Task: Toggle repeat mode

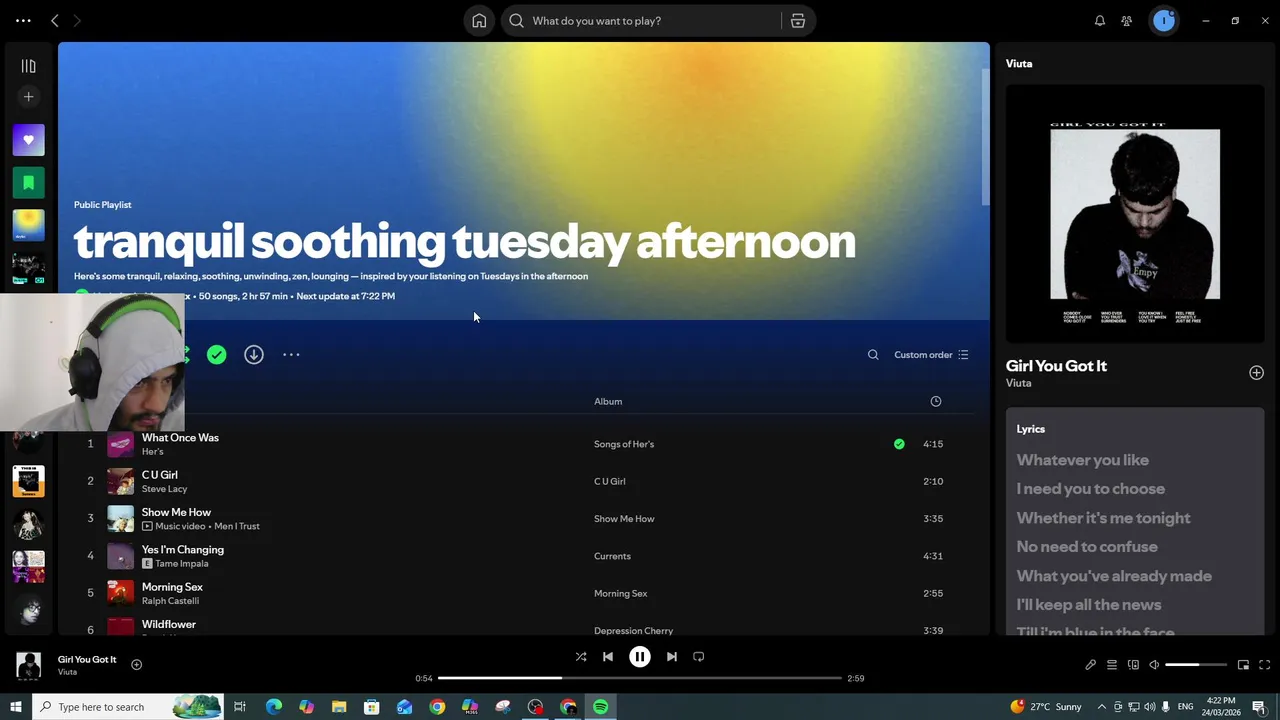Action: click(699, 657)
